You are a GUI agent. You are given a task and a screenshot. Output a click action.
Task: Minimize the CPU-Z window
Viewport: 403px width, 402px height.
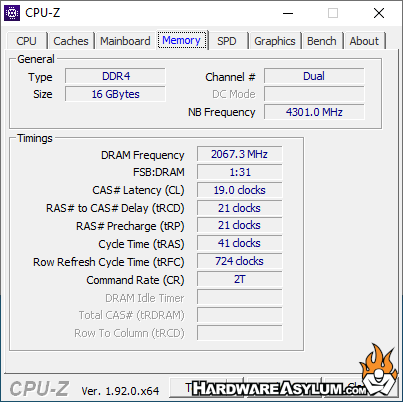click(288, 13)
